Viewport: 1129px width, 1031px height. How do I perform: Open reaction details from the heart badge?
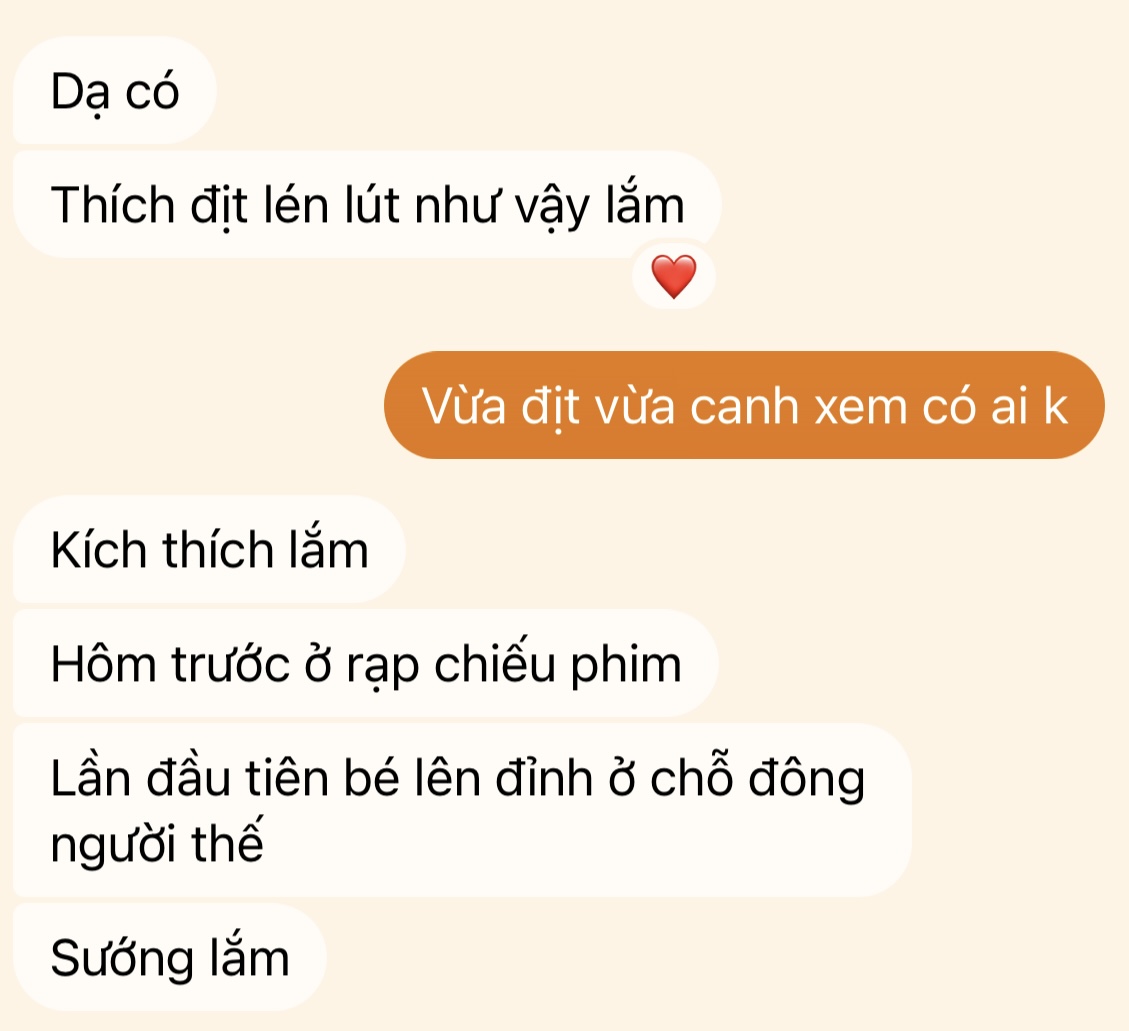click(x=673, y=276)
